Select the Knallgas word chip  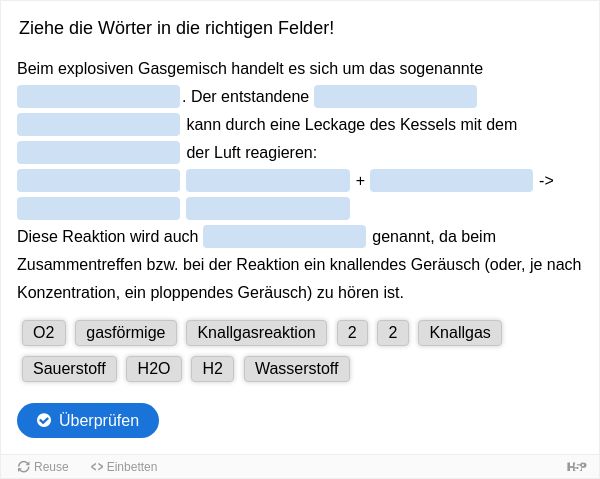point(460,332)
